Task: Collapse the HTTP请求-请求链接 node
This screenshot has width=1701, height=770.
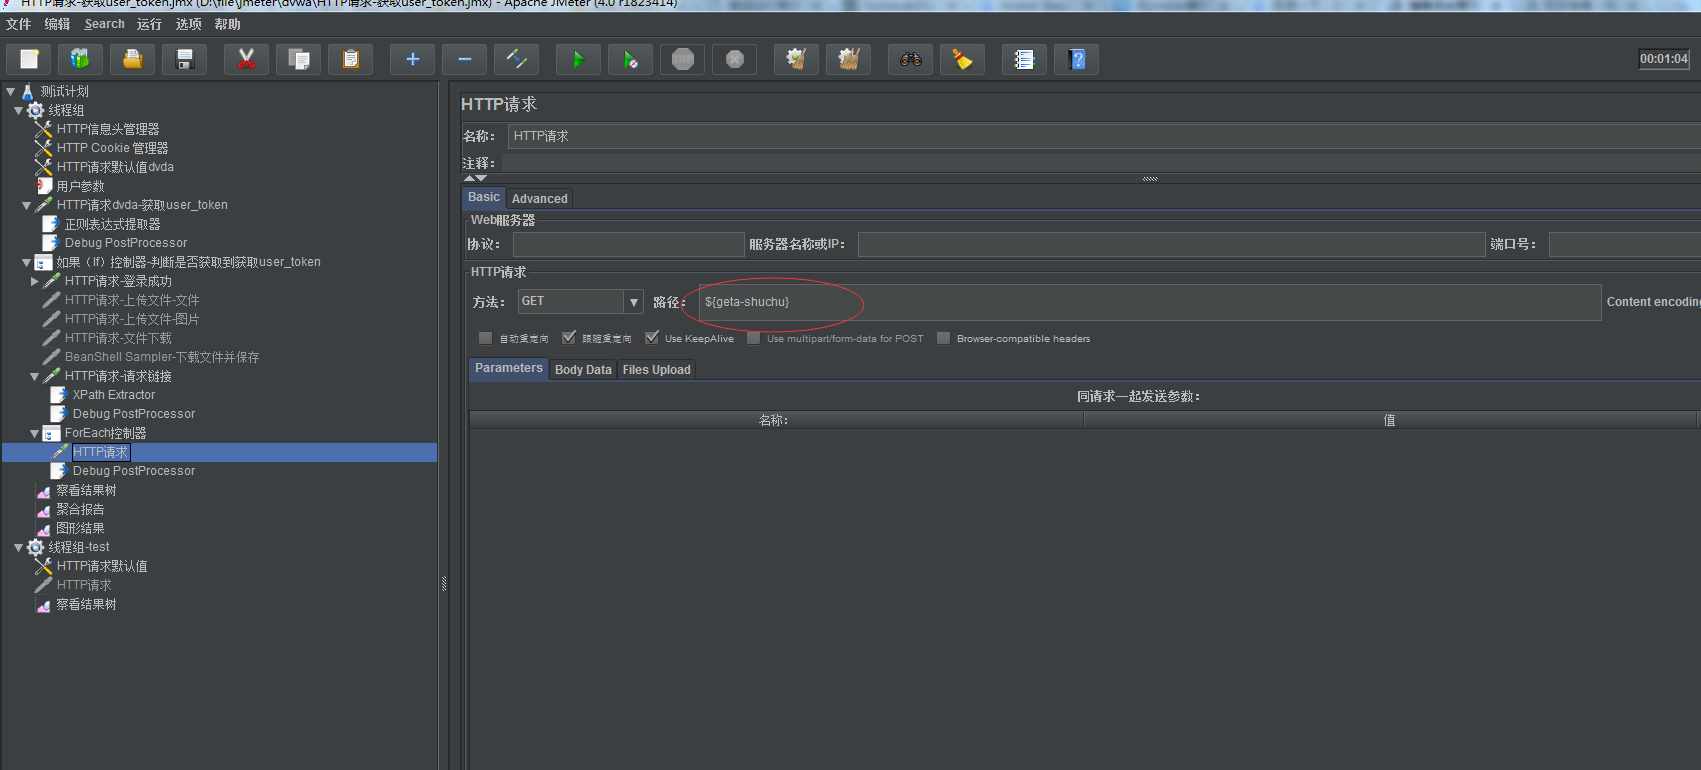Action: click(x=34, y=376)
